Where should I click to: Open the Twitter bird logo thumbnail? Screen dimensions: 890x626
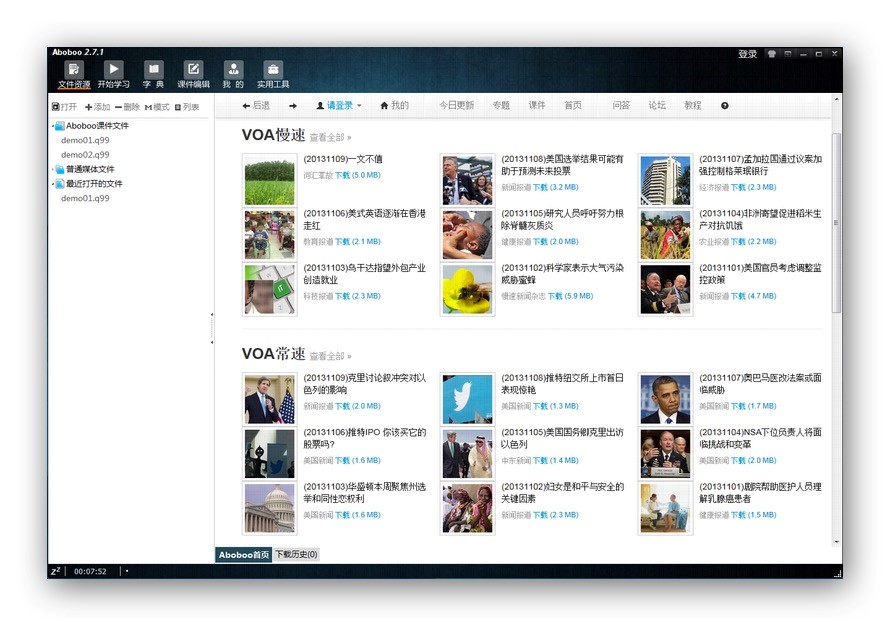coord(467,399)
